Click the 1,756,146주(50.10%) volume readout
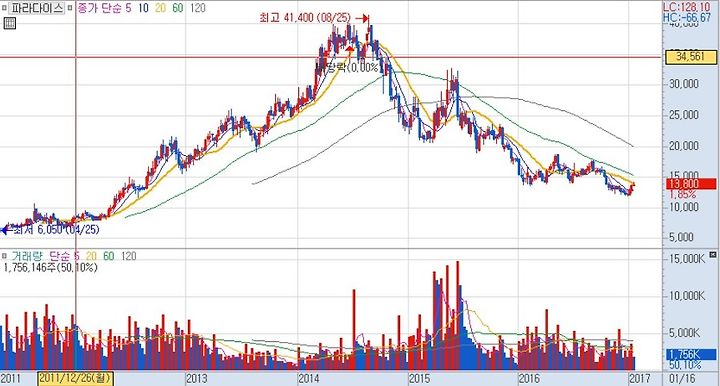This screenshot has height=386, width=720. (51, 267)
